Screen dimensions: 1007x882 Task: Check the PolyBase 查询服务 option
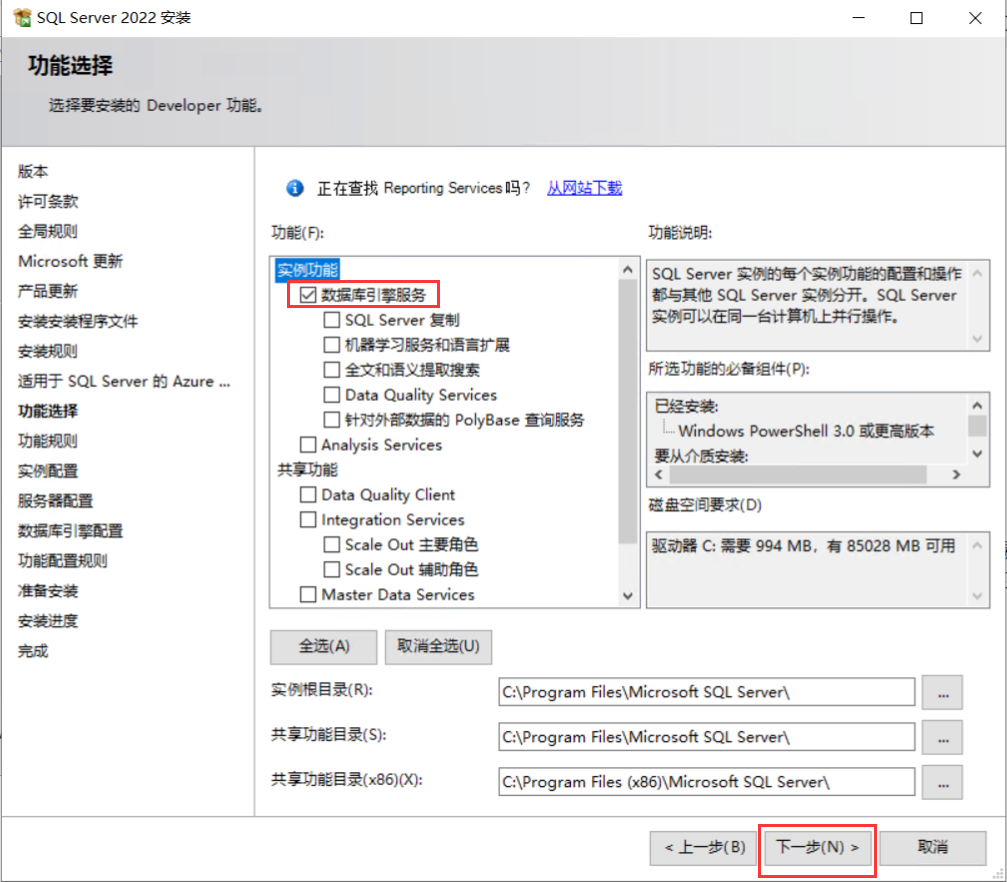(x=332, y=419)
